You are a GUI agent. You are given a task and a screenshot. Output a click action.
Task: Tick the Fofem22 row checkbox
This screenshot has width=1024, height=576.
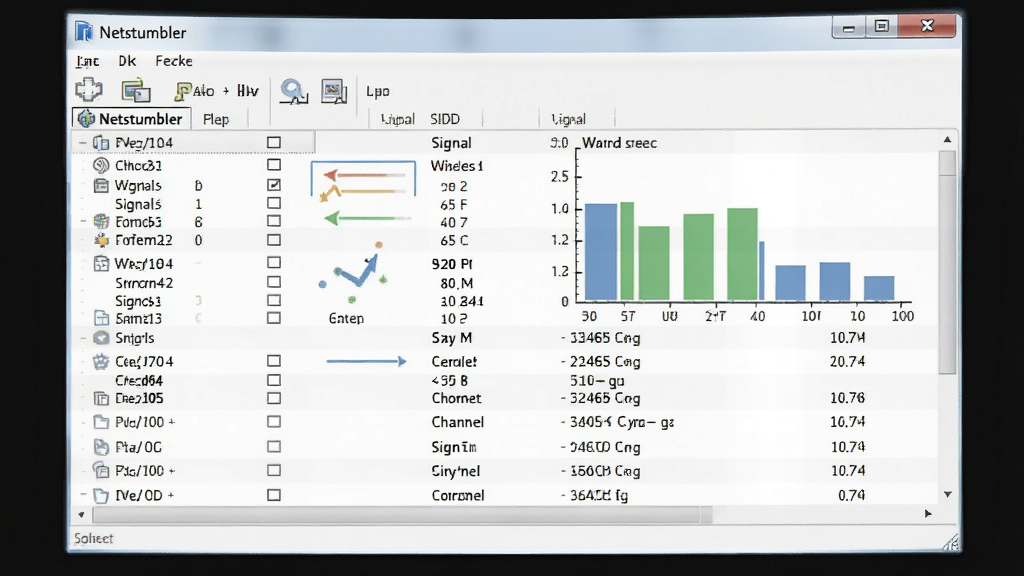click(274, 240)
